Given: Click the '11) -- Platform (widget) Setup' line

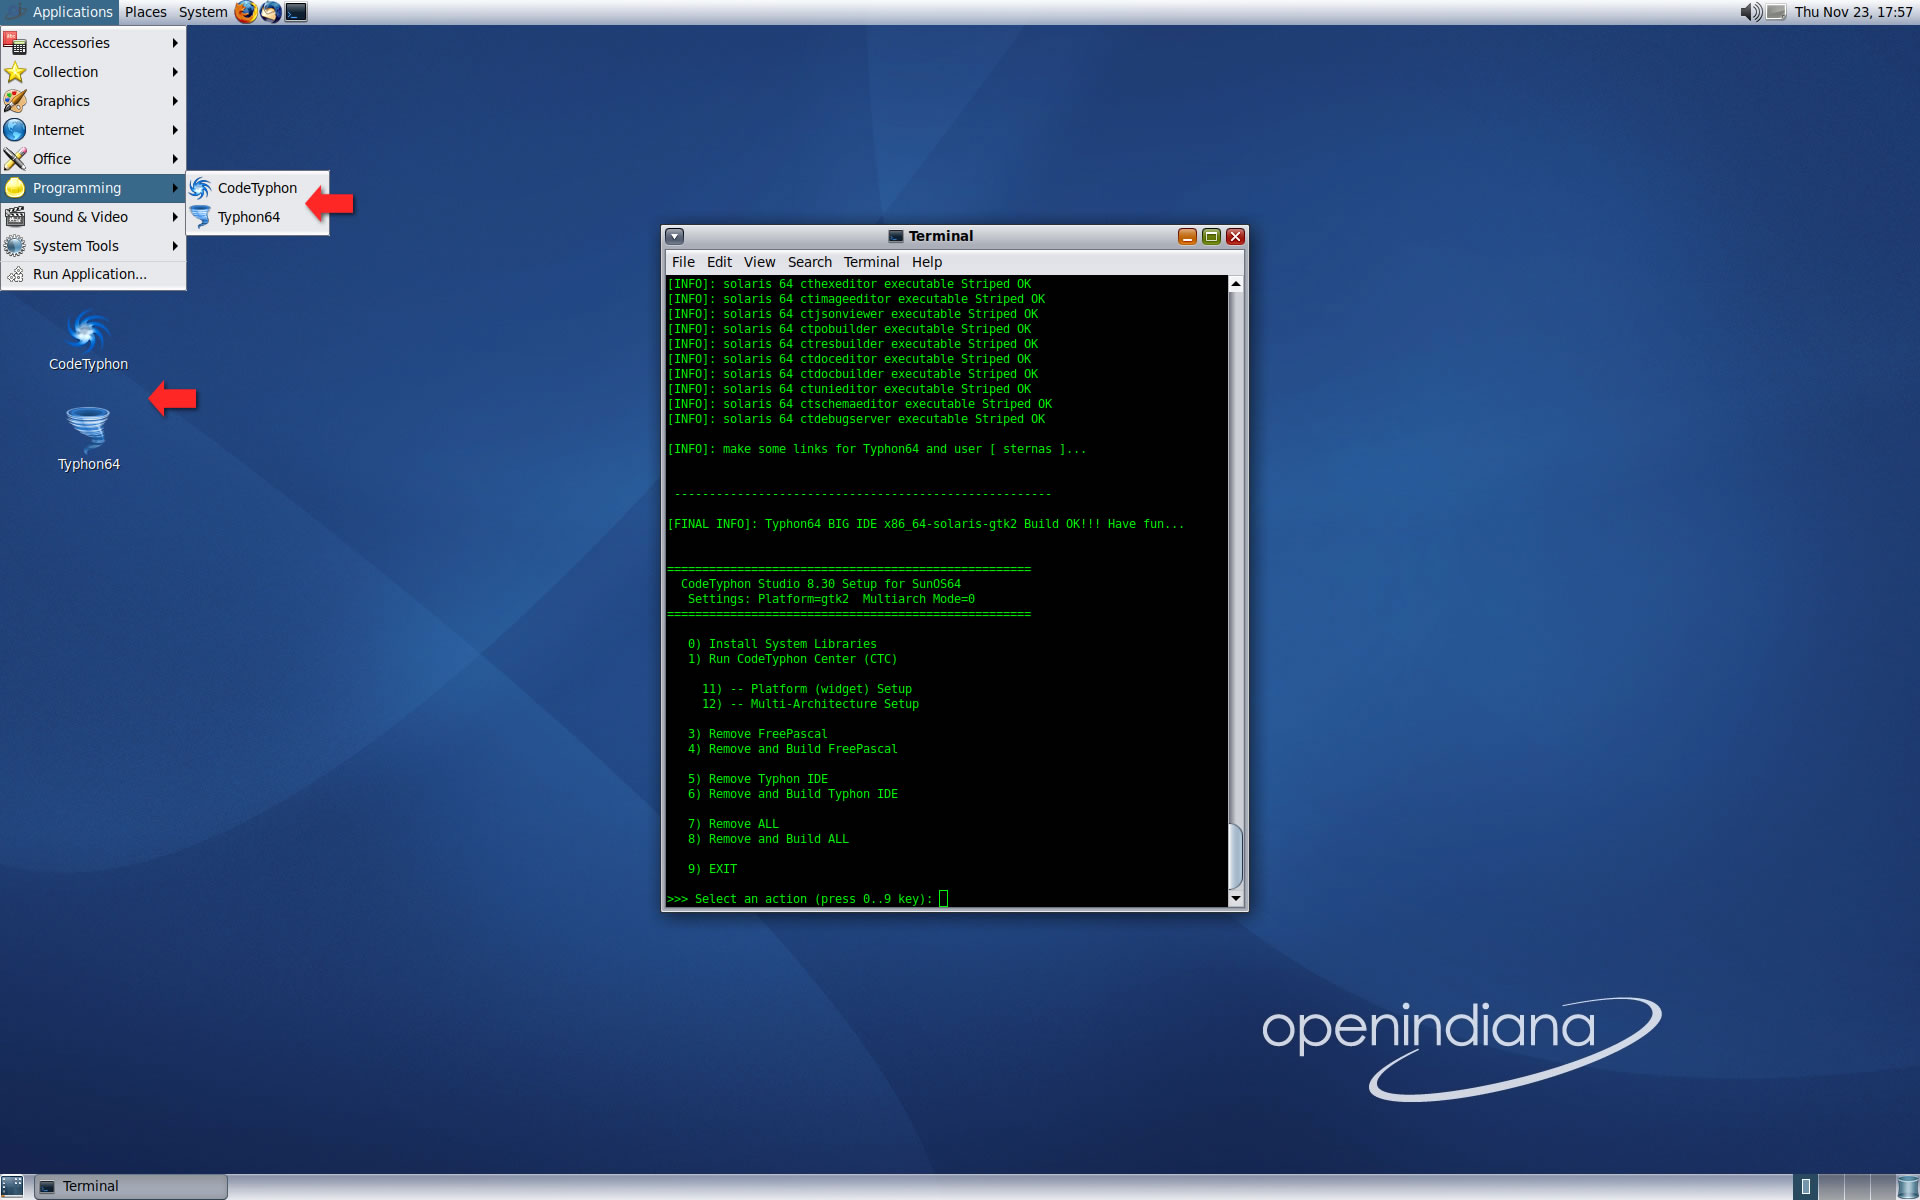Looking at the screenshot, I should (x=807, y=689).
